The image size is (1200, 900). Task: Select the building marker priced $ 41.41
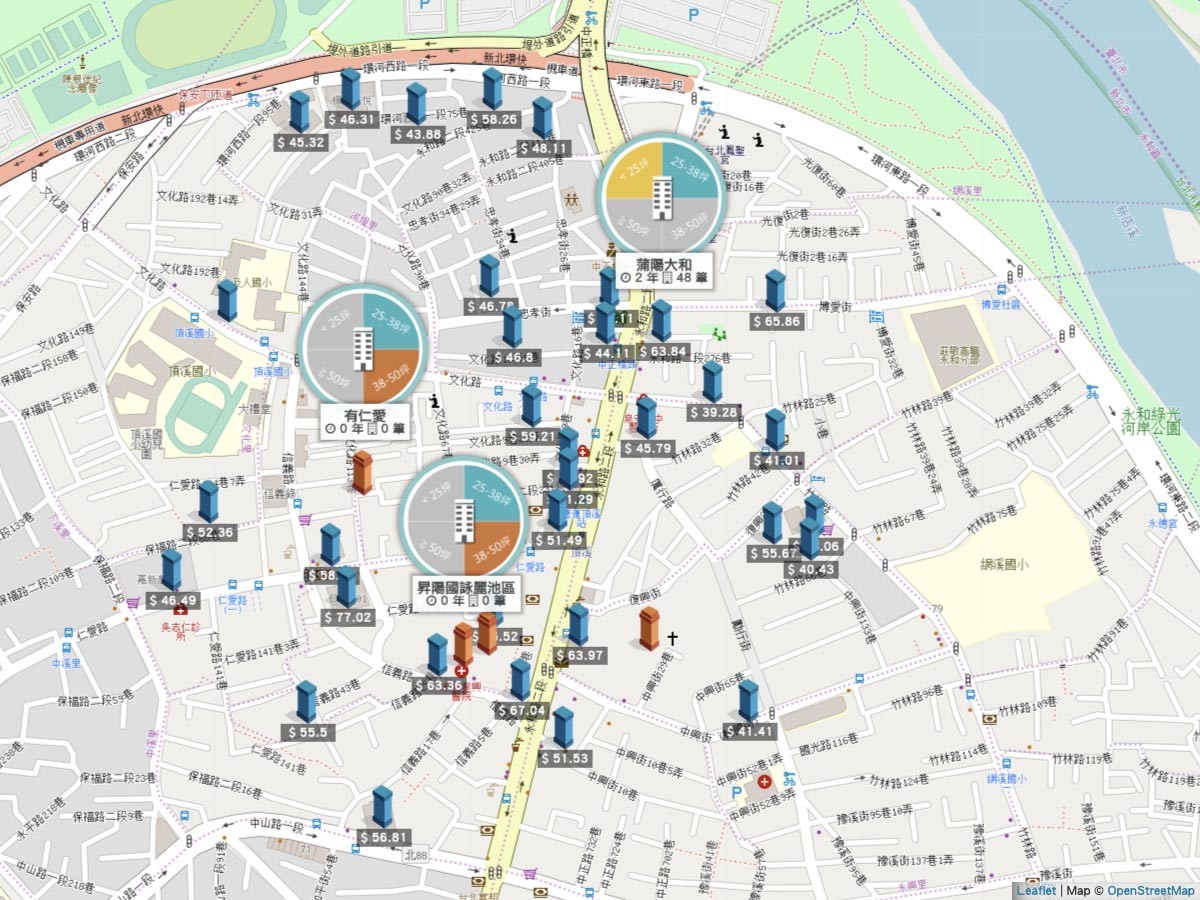(x=748, y=701)
